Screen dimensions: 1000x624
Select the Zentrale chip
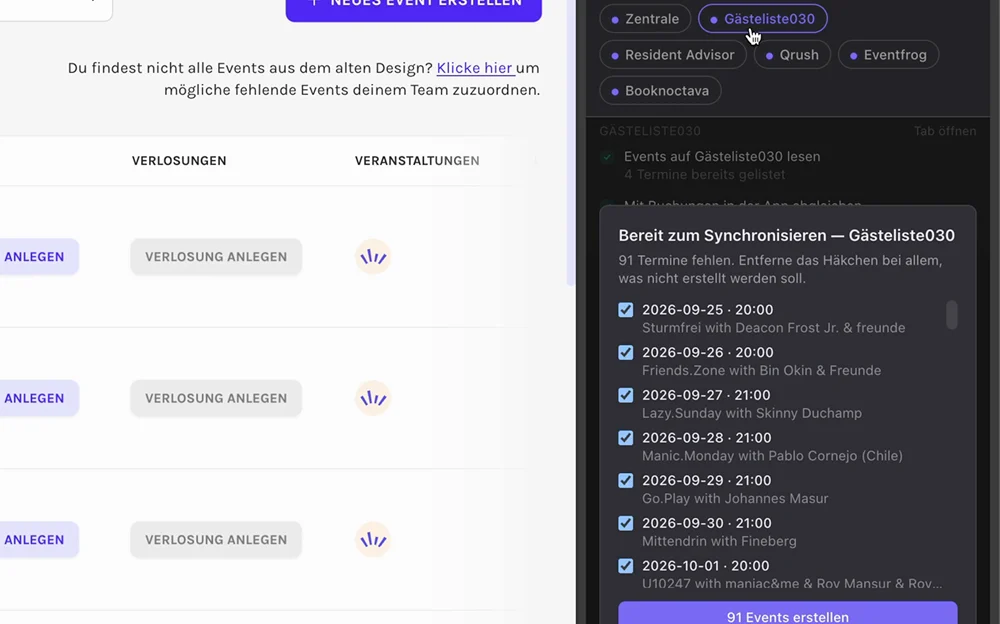645,19
